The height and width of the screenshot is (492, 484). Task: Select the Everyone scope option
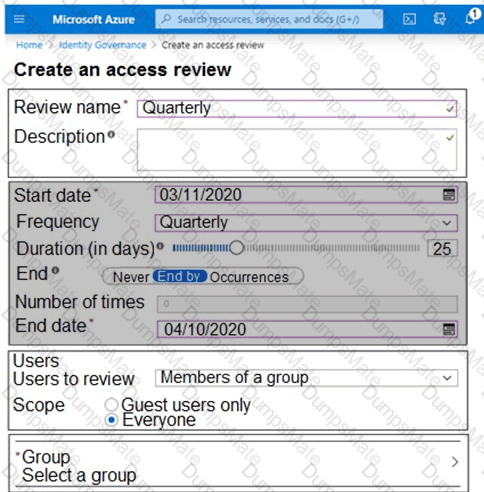coord(111,420)
